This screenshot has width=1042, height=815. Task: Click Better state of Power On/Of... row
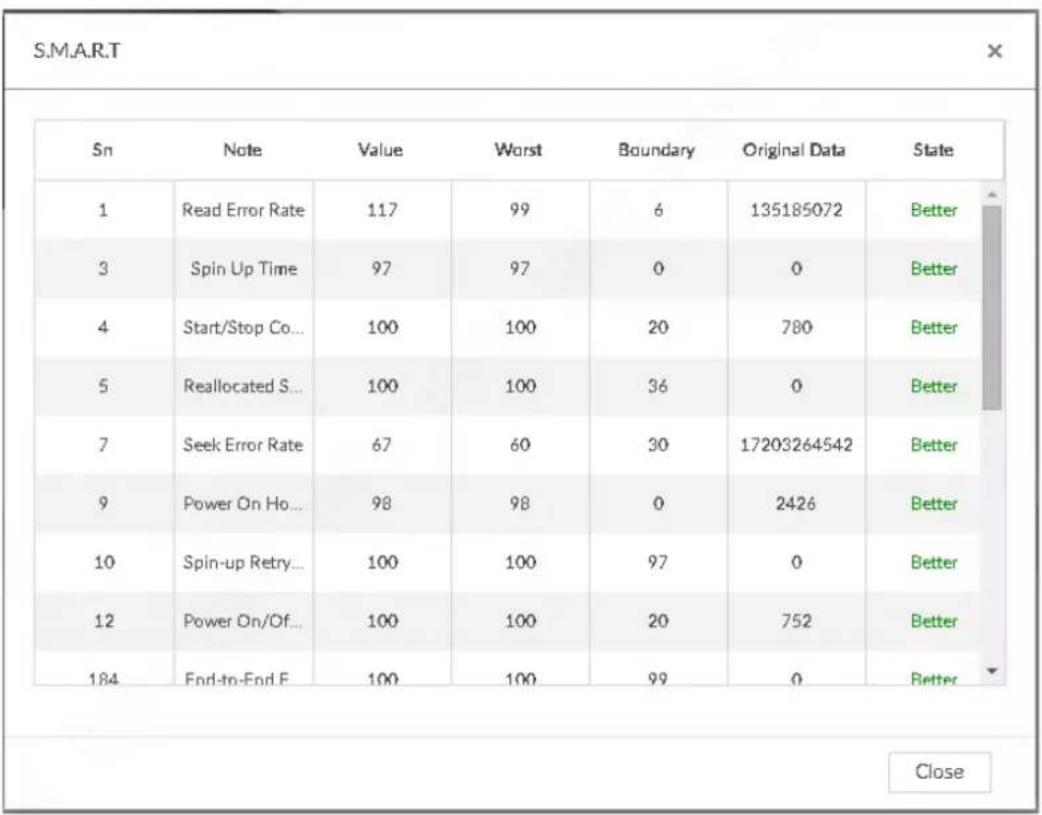934,621
